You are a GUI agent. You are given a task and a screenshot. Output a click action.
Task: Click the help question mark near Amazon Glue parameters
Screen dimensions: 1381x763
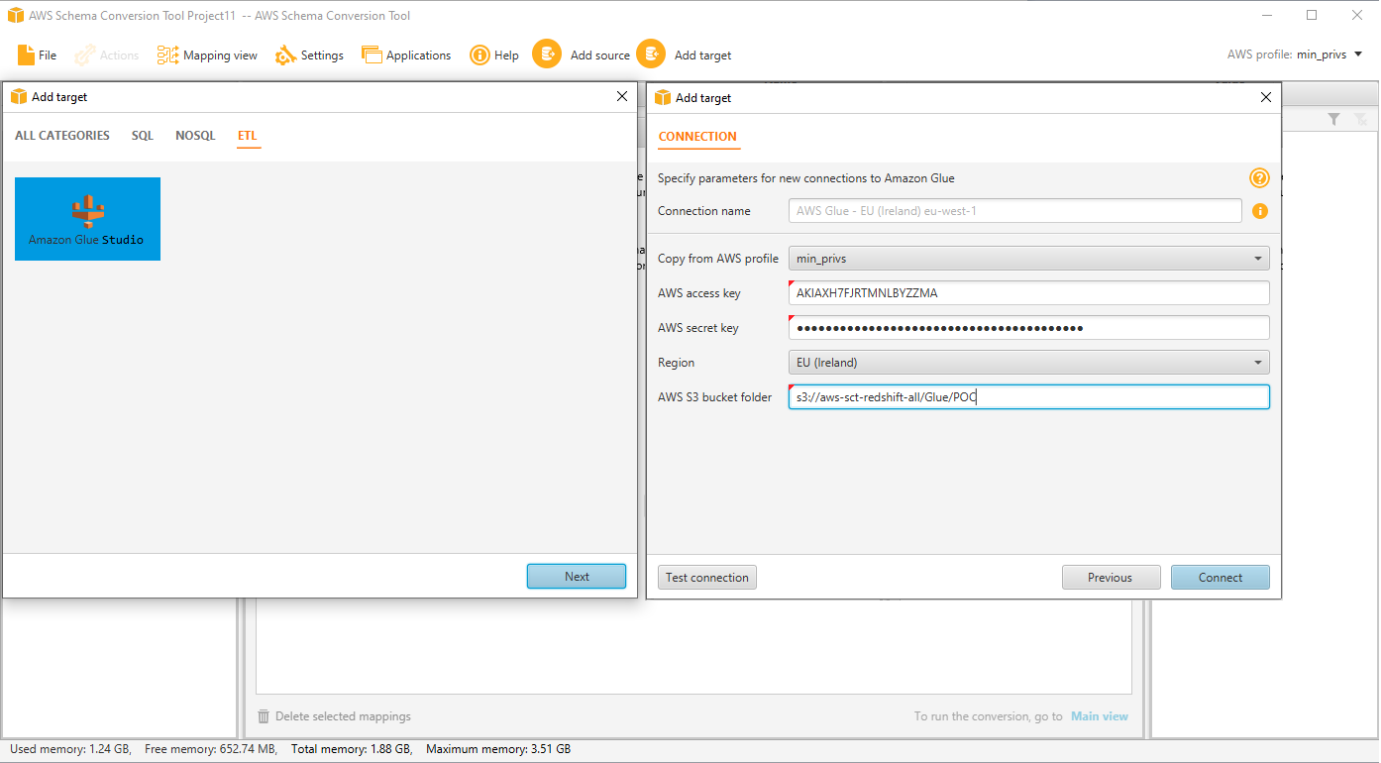[x=1259, y=177]
